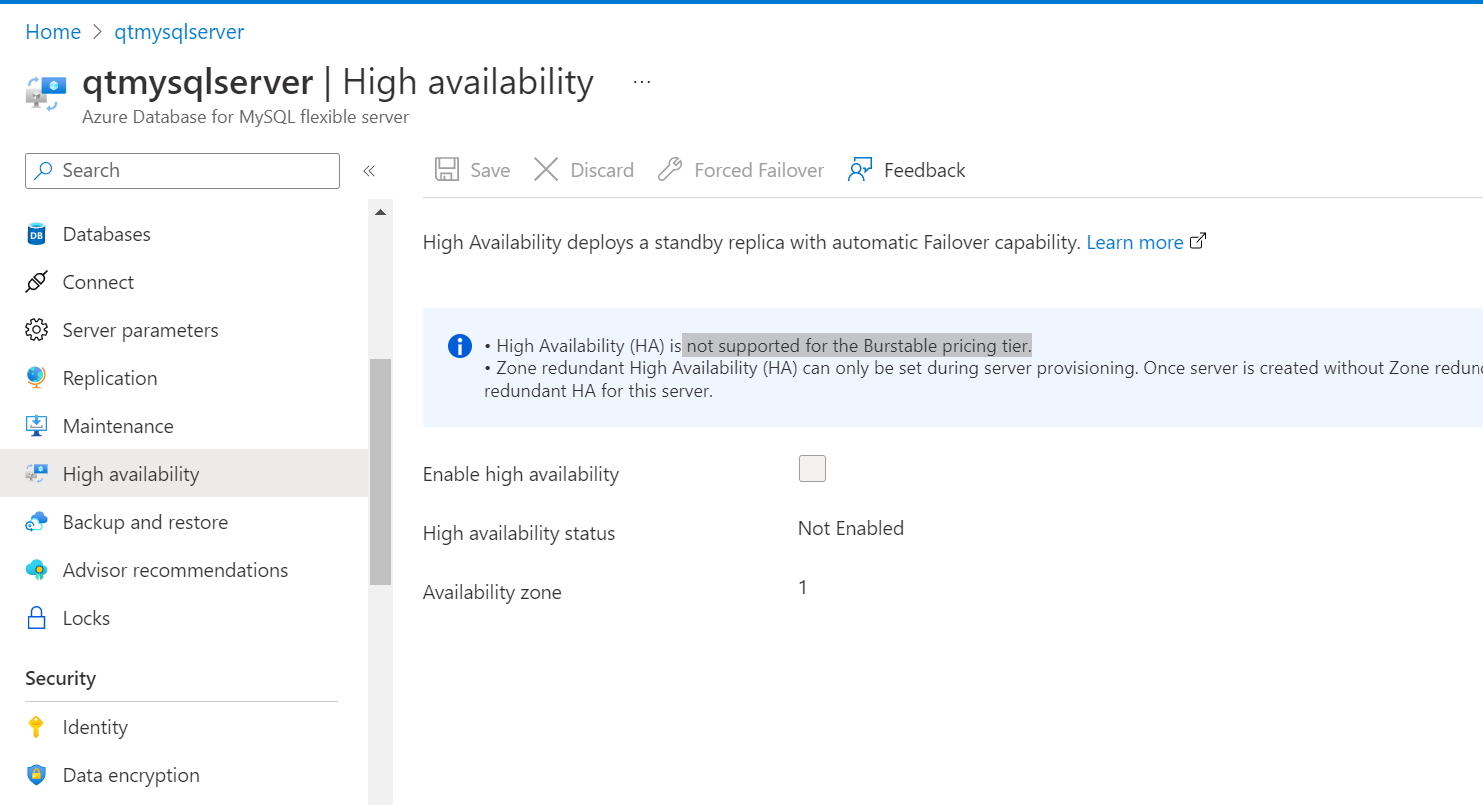
Task: Click the Forced Failover toolbar button
Action: pos(741,170)
